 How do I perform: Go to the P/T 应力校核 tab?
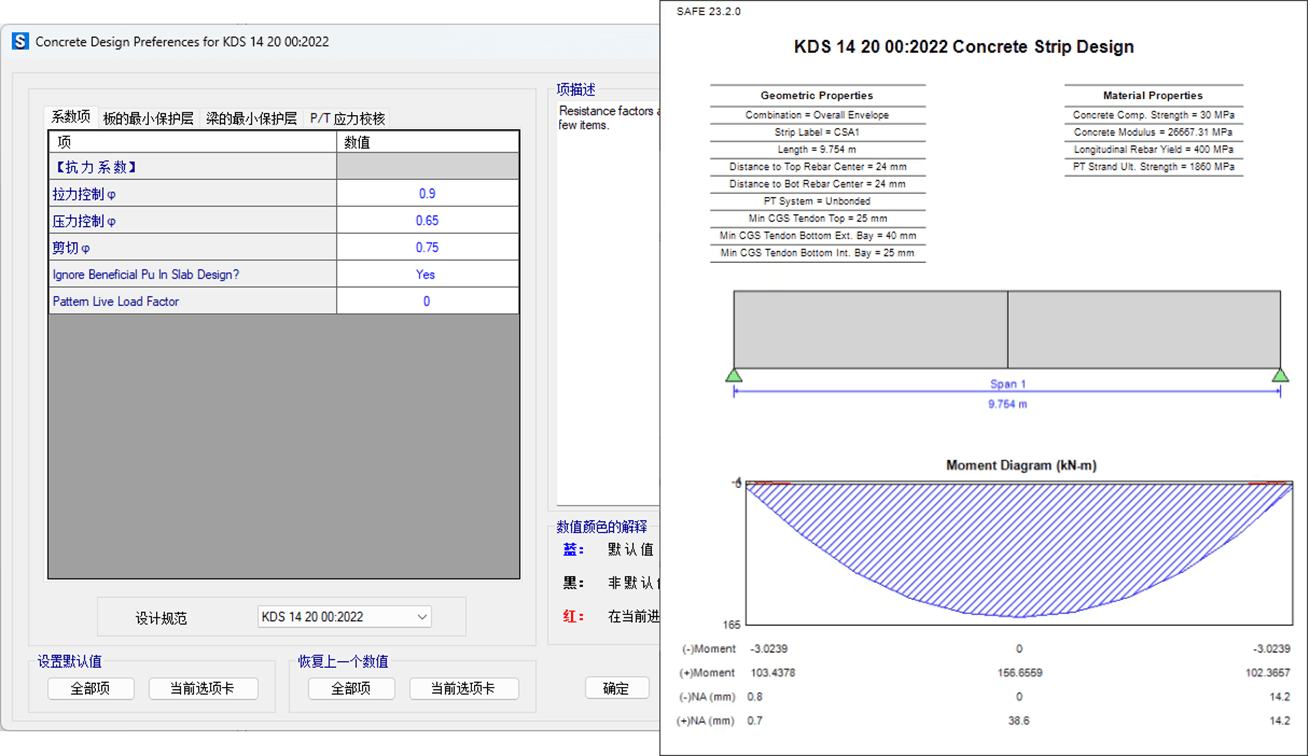347,118
